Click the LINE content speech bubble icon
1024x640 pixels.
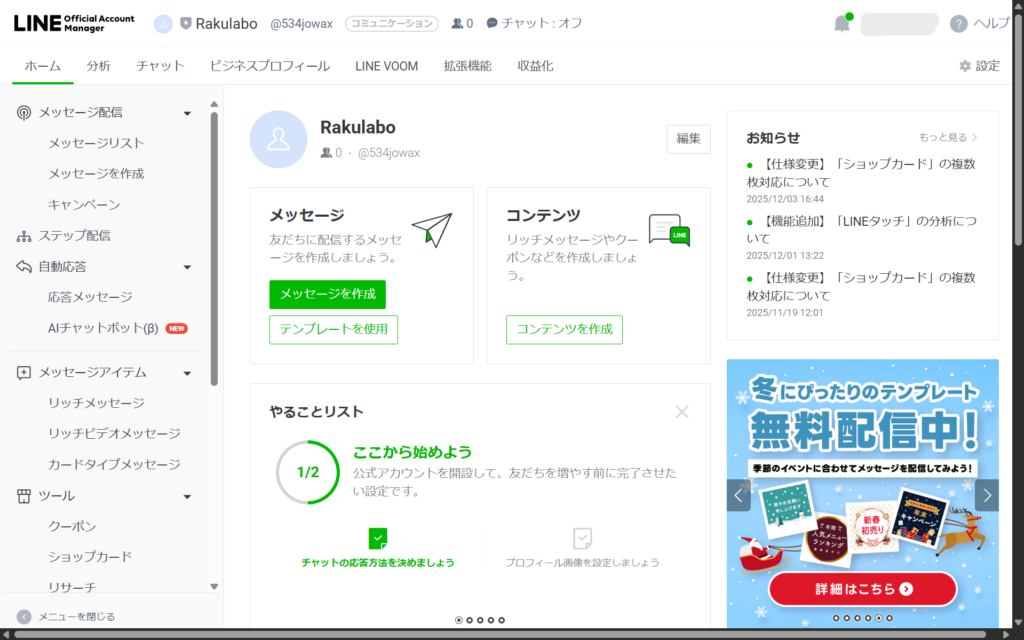[x=669, y=230]
